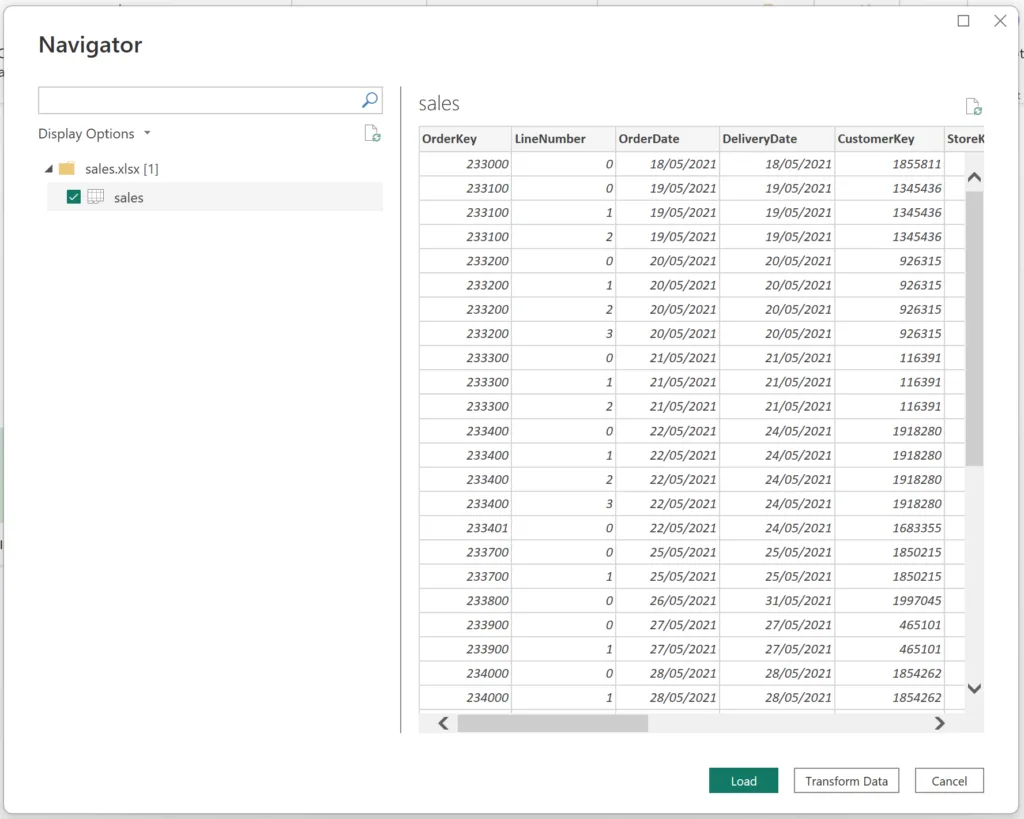
Task: Click the Transform Data button
Action: pos(846,780)
